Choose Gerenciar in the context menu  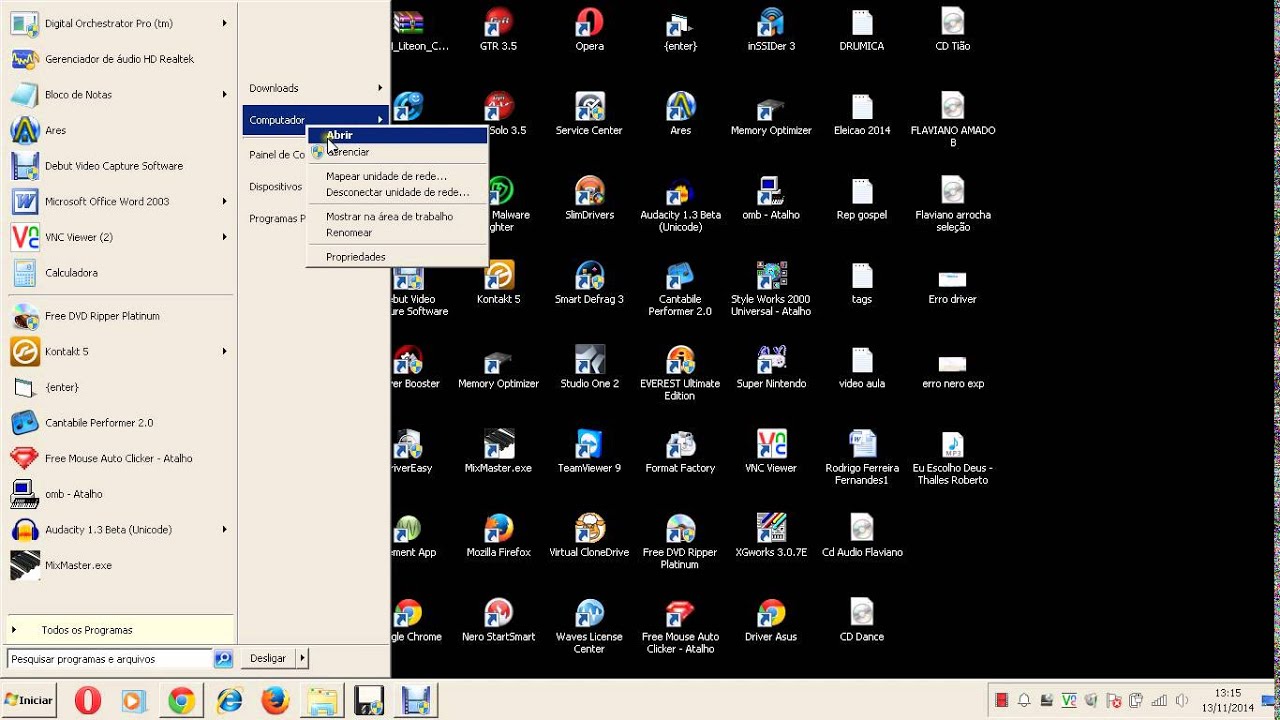tap(397, 152)
